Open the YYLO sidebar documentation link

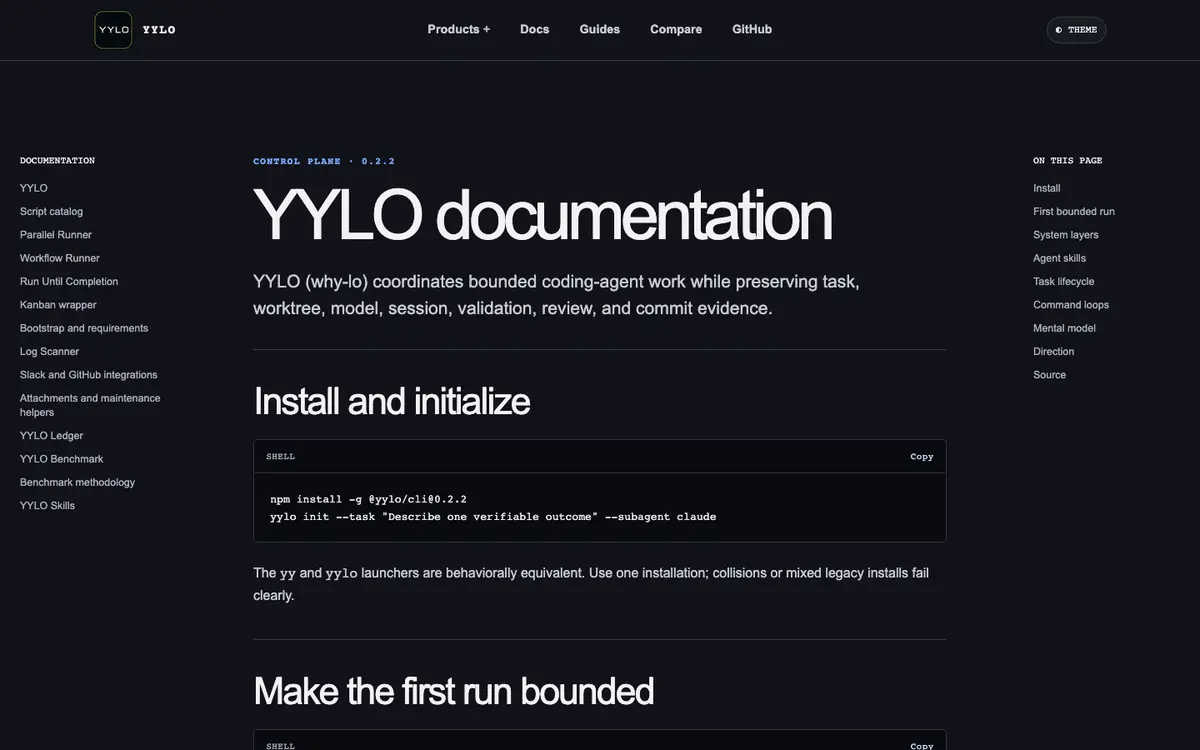tap(34, 188)
